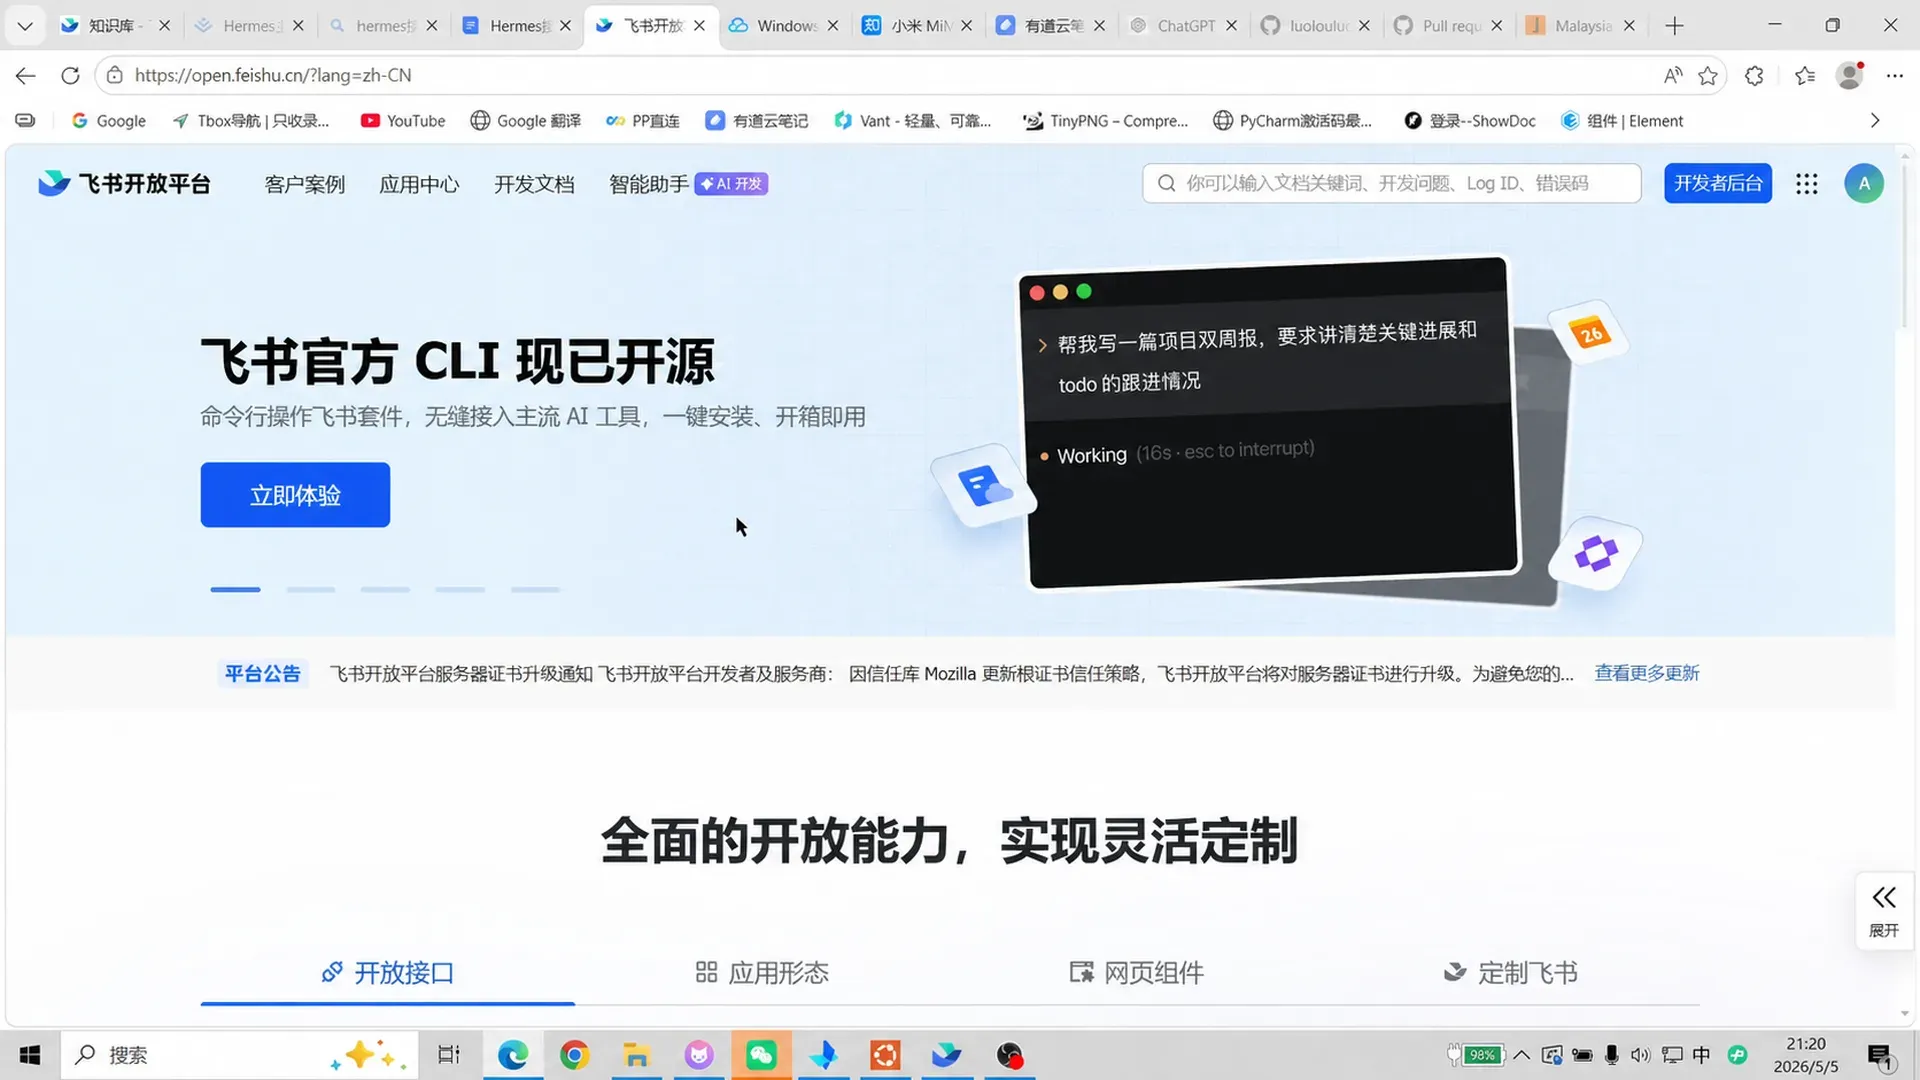Show hidden system tray icons

tap(1521, 1055)
